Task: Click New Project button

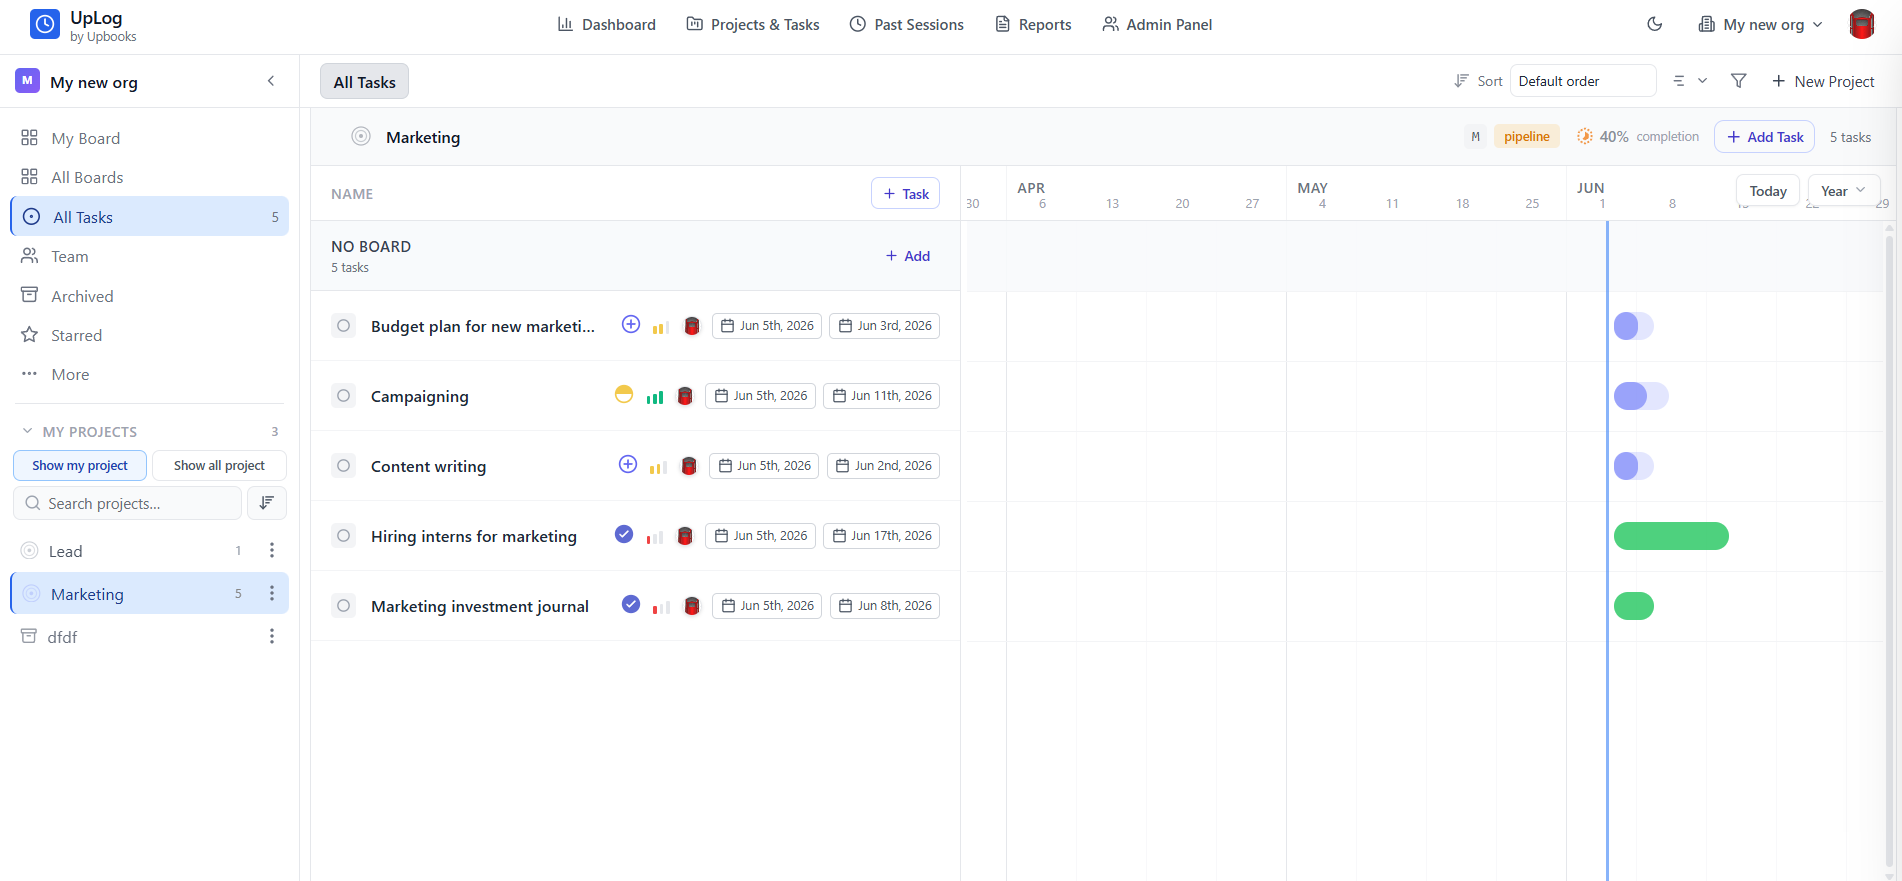Action: coord(1823,81)
